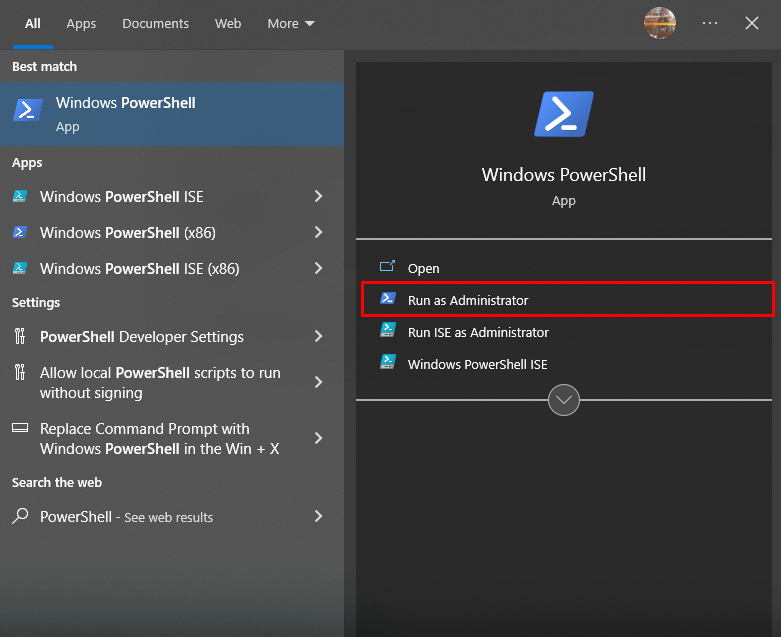Click the web search magnifier icon

(x=20, y=516)
